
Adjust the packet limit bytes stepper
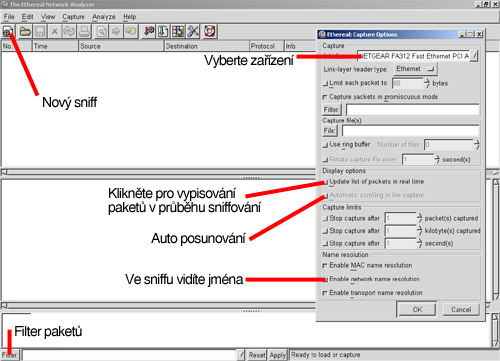pyautogui.click(x=427, y=83)
